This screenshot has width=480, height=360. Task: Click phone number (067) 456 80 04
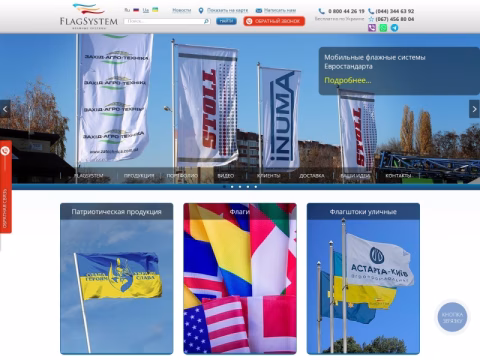click(x=395, y=19)
